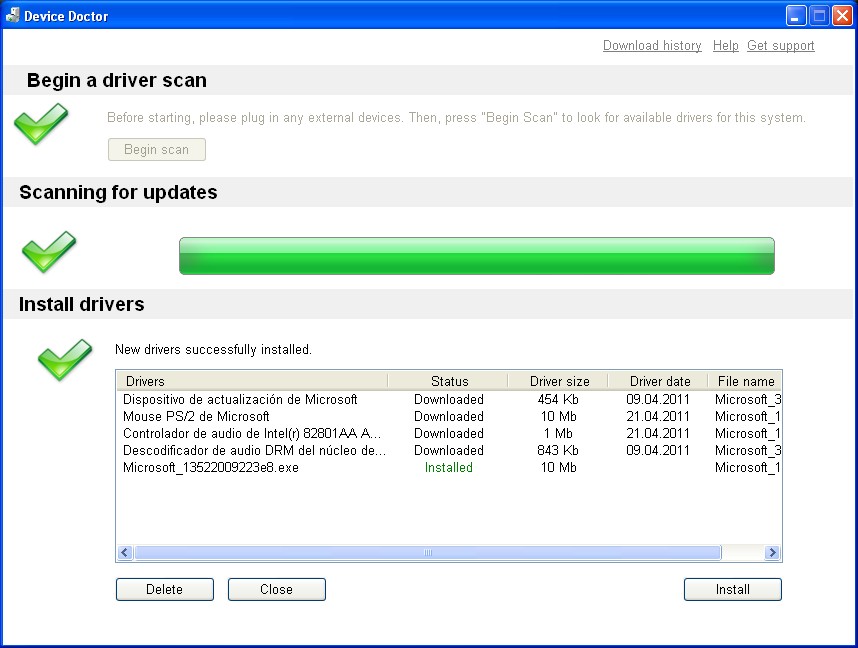This screenshot has height=648, width=858.
Task: Click the 843 Kb driver size cell
Action: coord(558,450)
